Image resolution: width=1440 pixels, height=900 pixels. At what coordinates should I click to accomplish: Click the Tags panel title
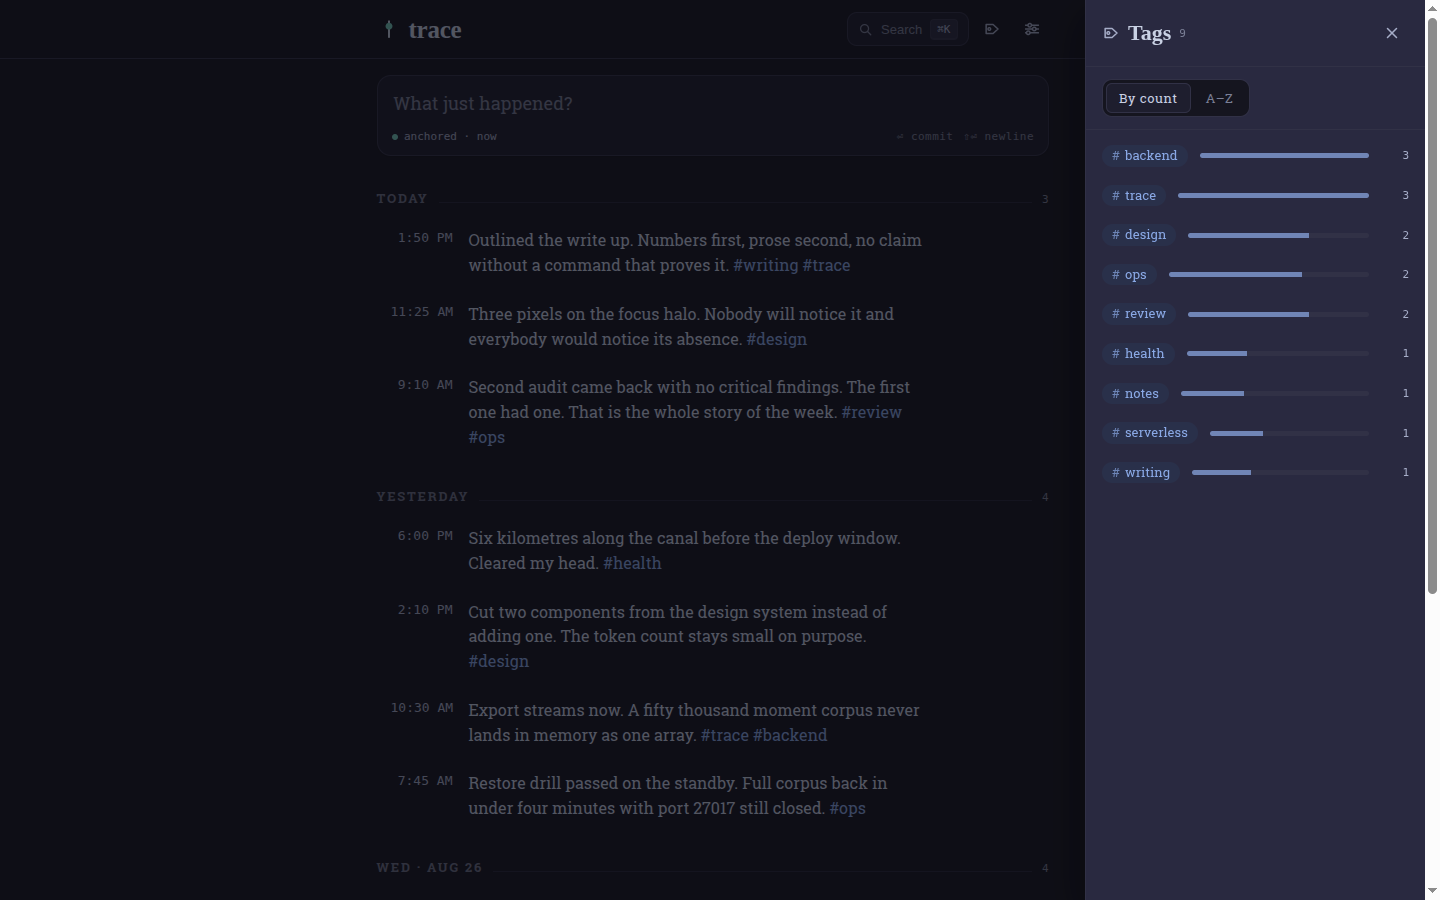pyautogui.click(x=1149, y=33)
